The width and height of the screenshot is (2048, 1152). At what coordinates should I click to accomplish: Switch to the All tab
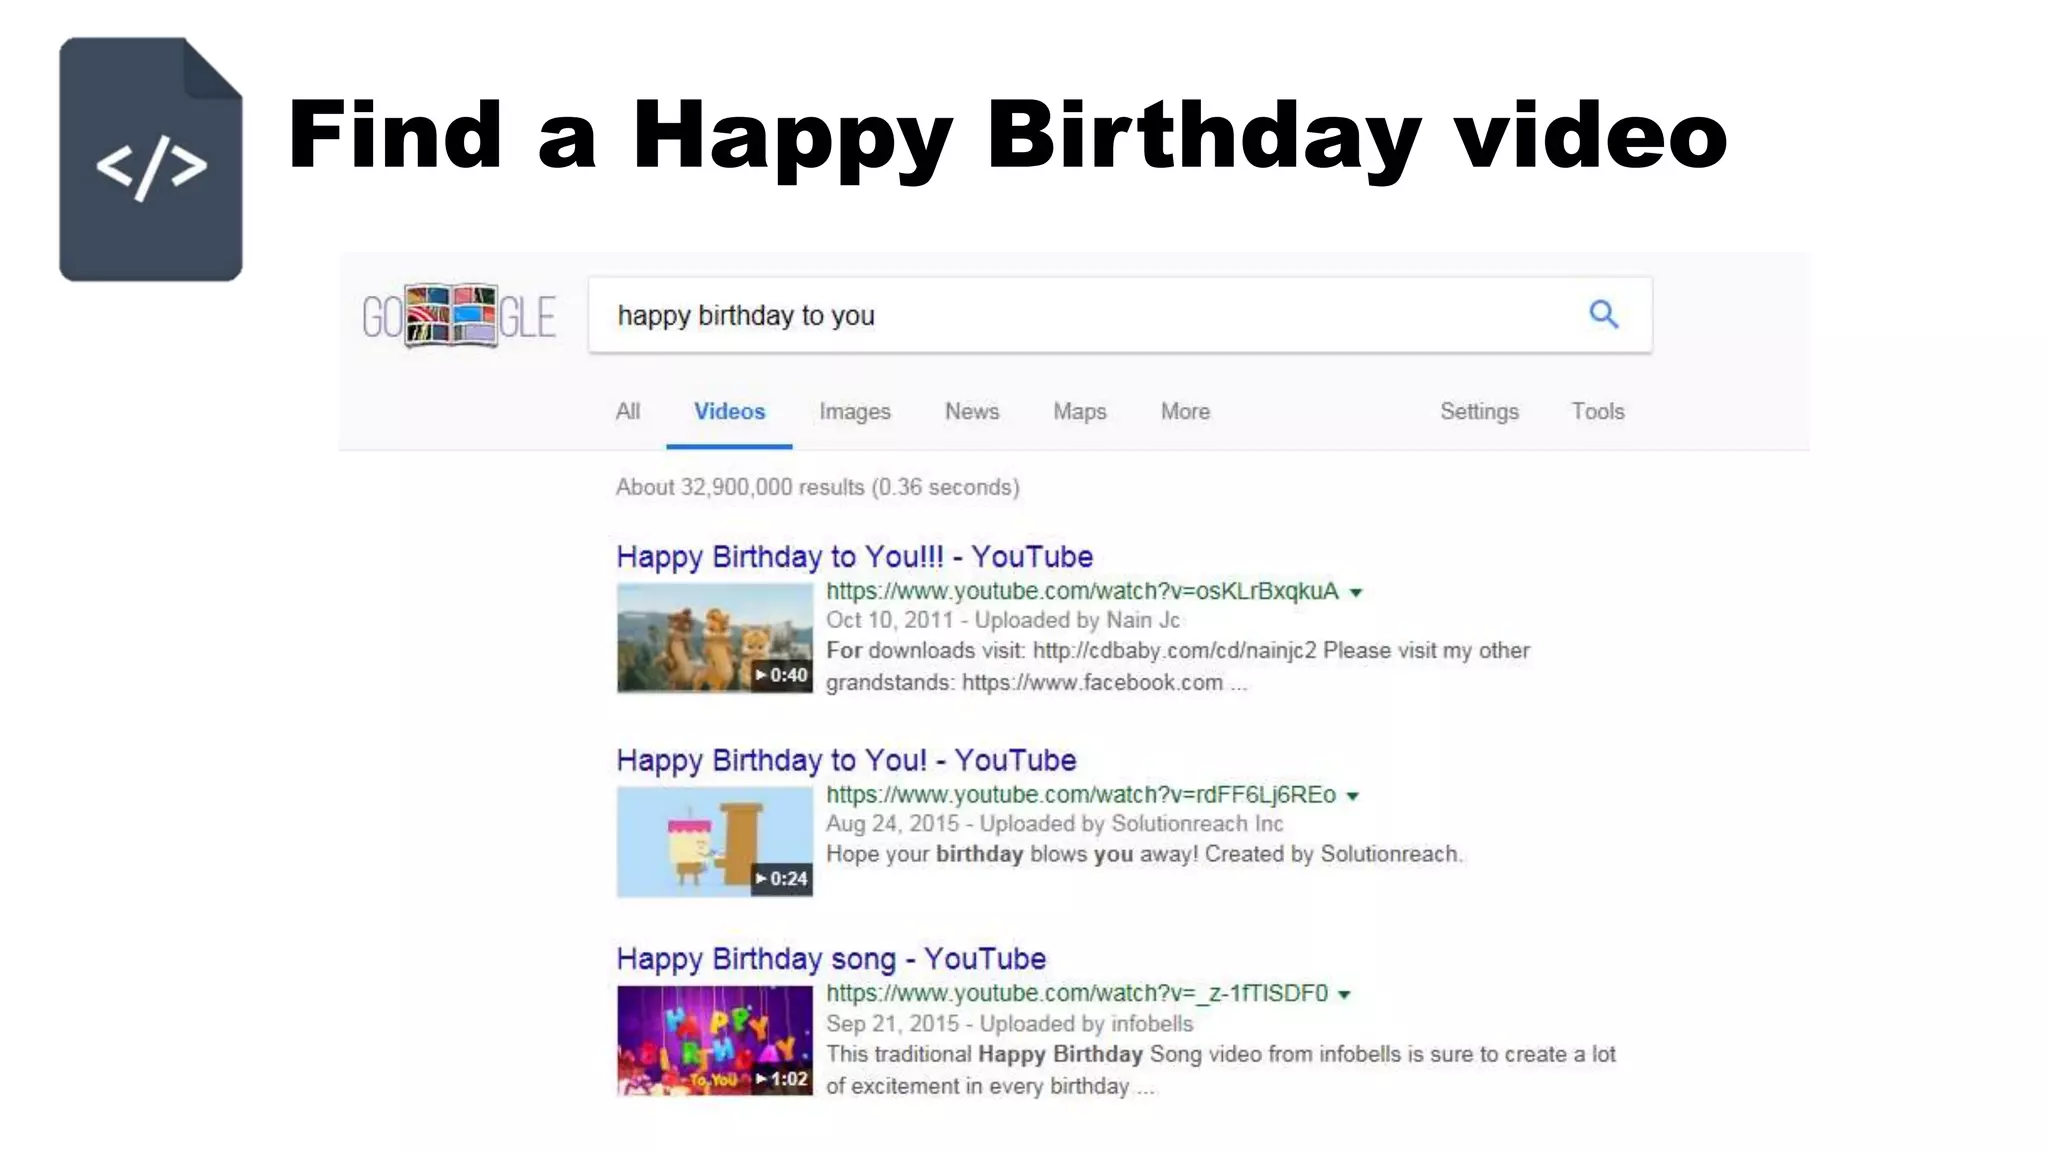pos(628,411)
